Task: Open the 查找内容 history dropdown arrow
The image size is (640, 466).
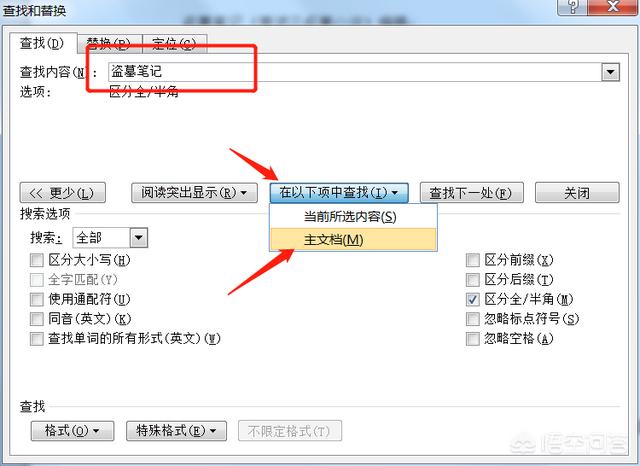Action: (611, 72)
